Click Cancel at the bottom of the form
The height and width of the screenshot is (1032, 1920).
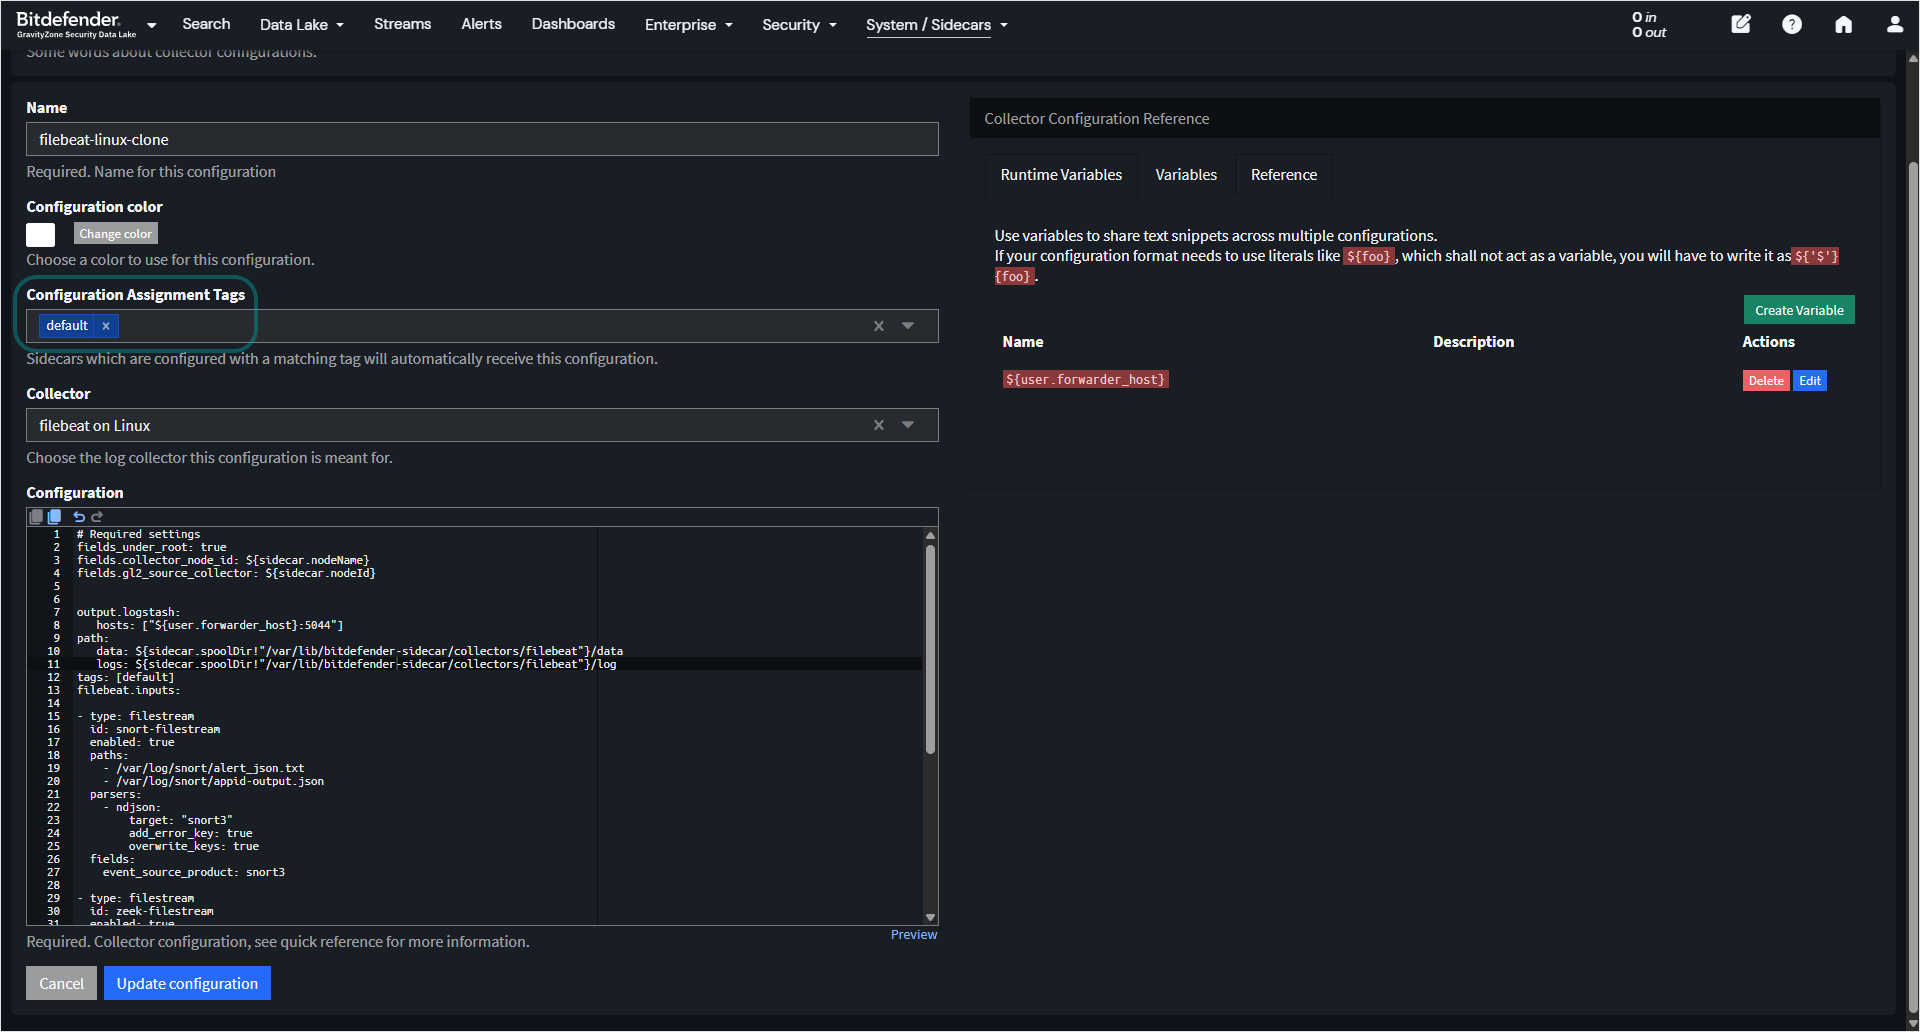click(x=61, y=983)
